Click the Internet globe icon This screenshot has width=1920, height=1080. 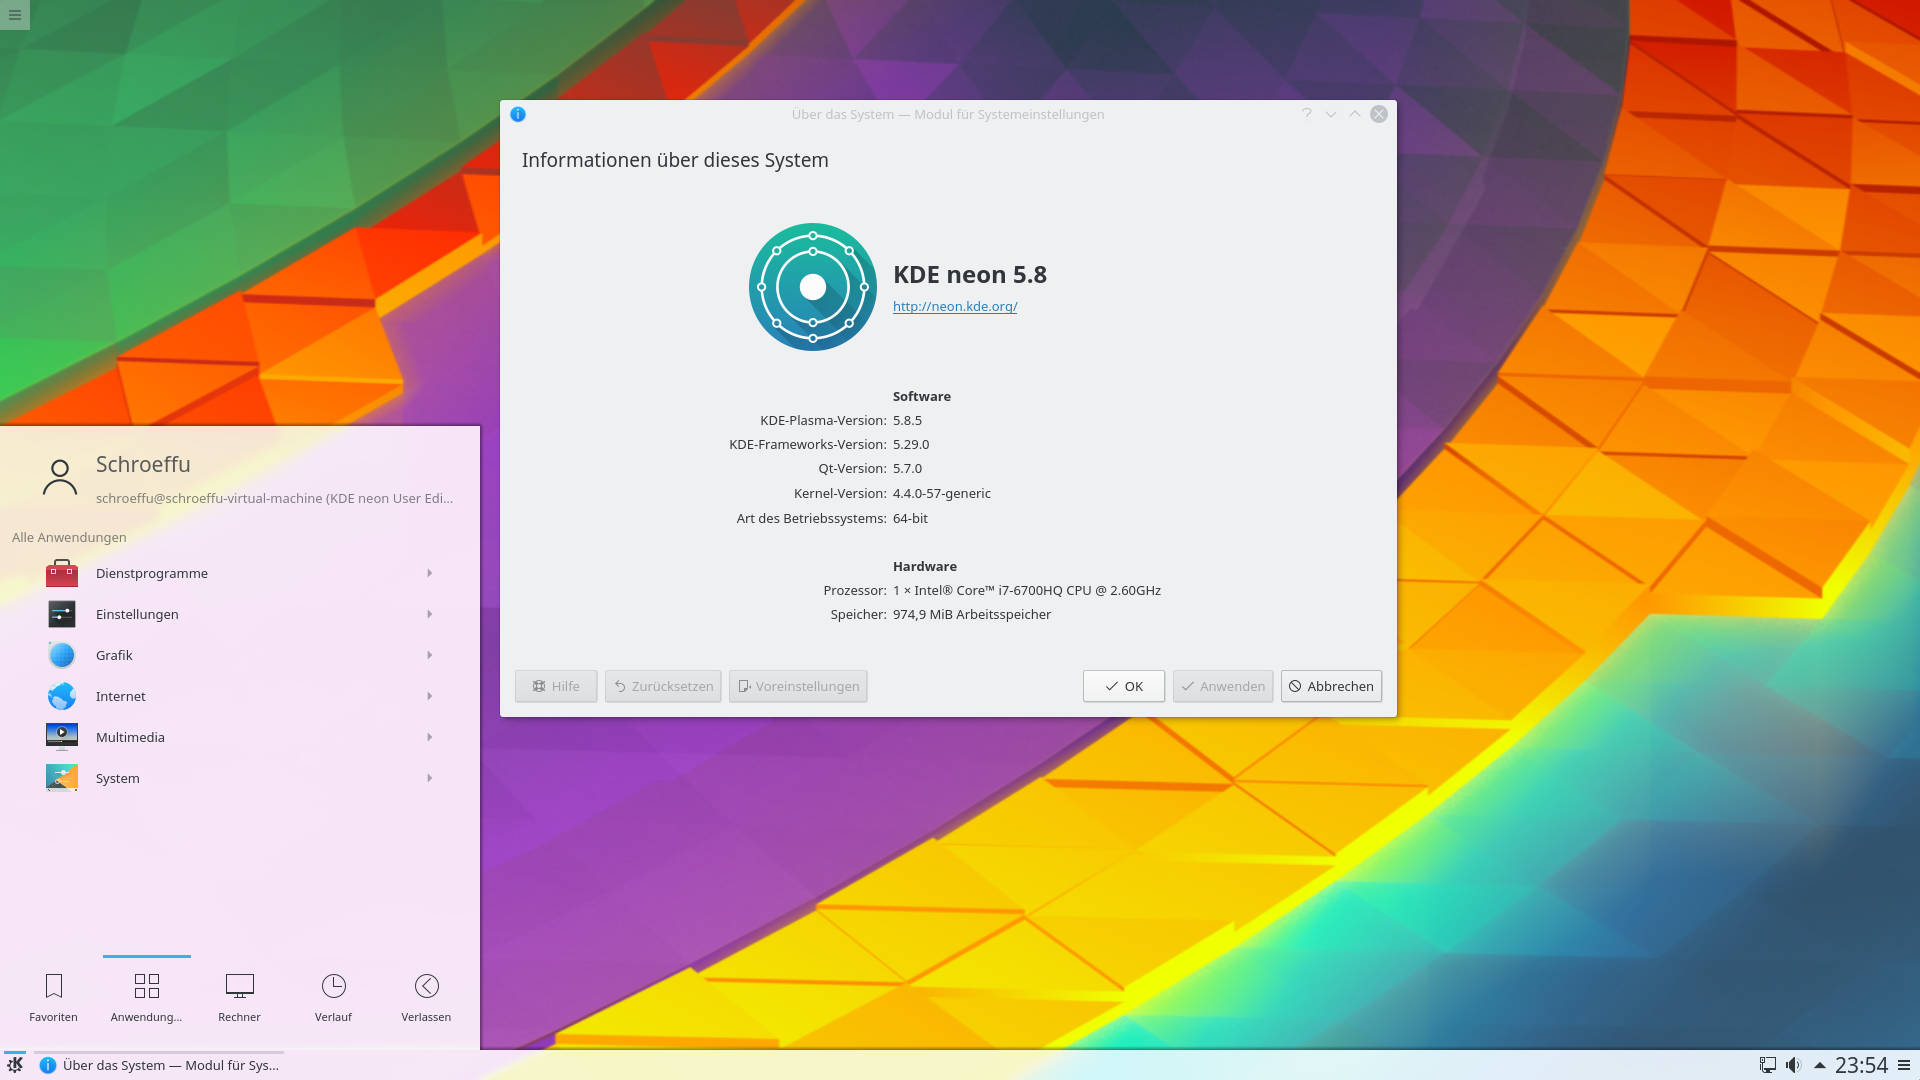point(62,696)
